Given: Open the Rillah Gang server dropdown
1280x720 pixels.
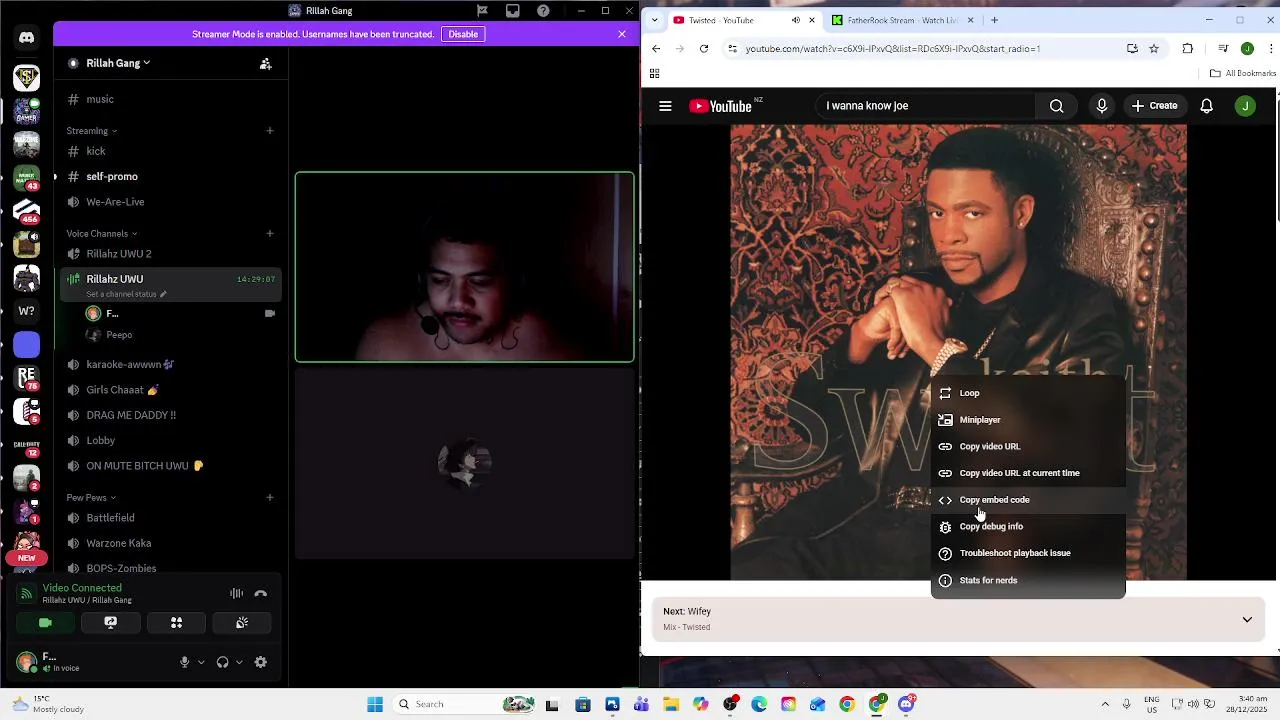Looking at the screenshot, I should 118,63.
